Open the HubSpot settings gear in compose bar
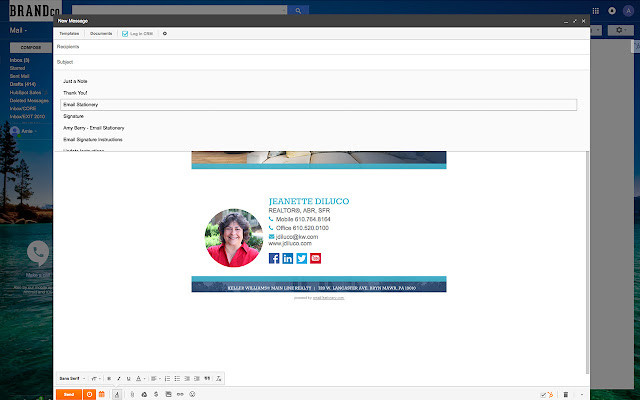Screen dimensions: 640x400 coord(165,33)
